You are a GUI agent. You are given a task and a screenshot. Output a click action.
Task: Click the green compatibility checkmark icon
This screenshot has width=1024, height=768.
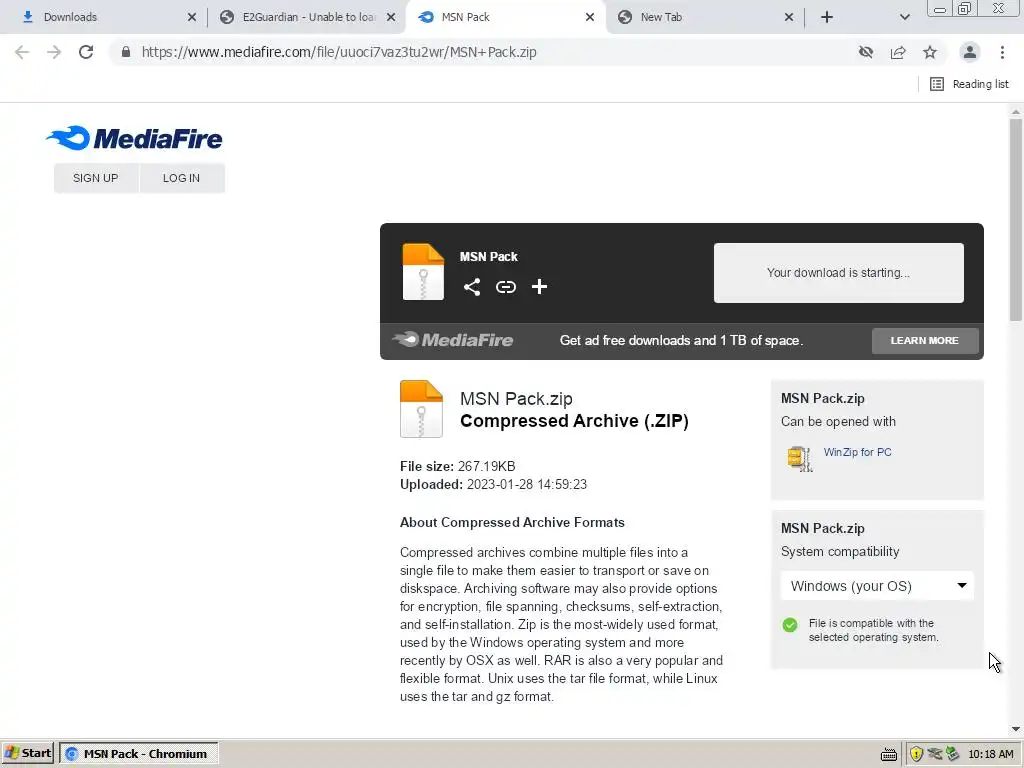(x=790, y=625)
